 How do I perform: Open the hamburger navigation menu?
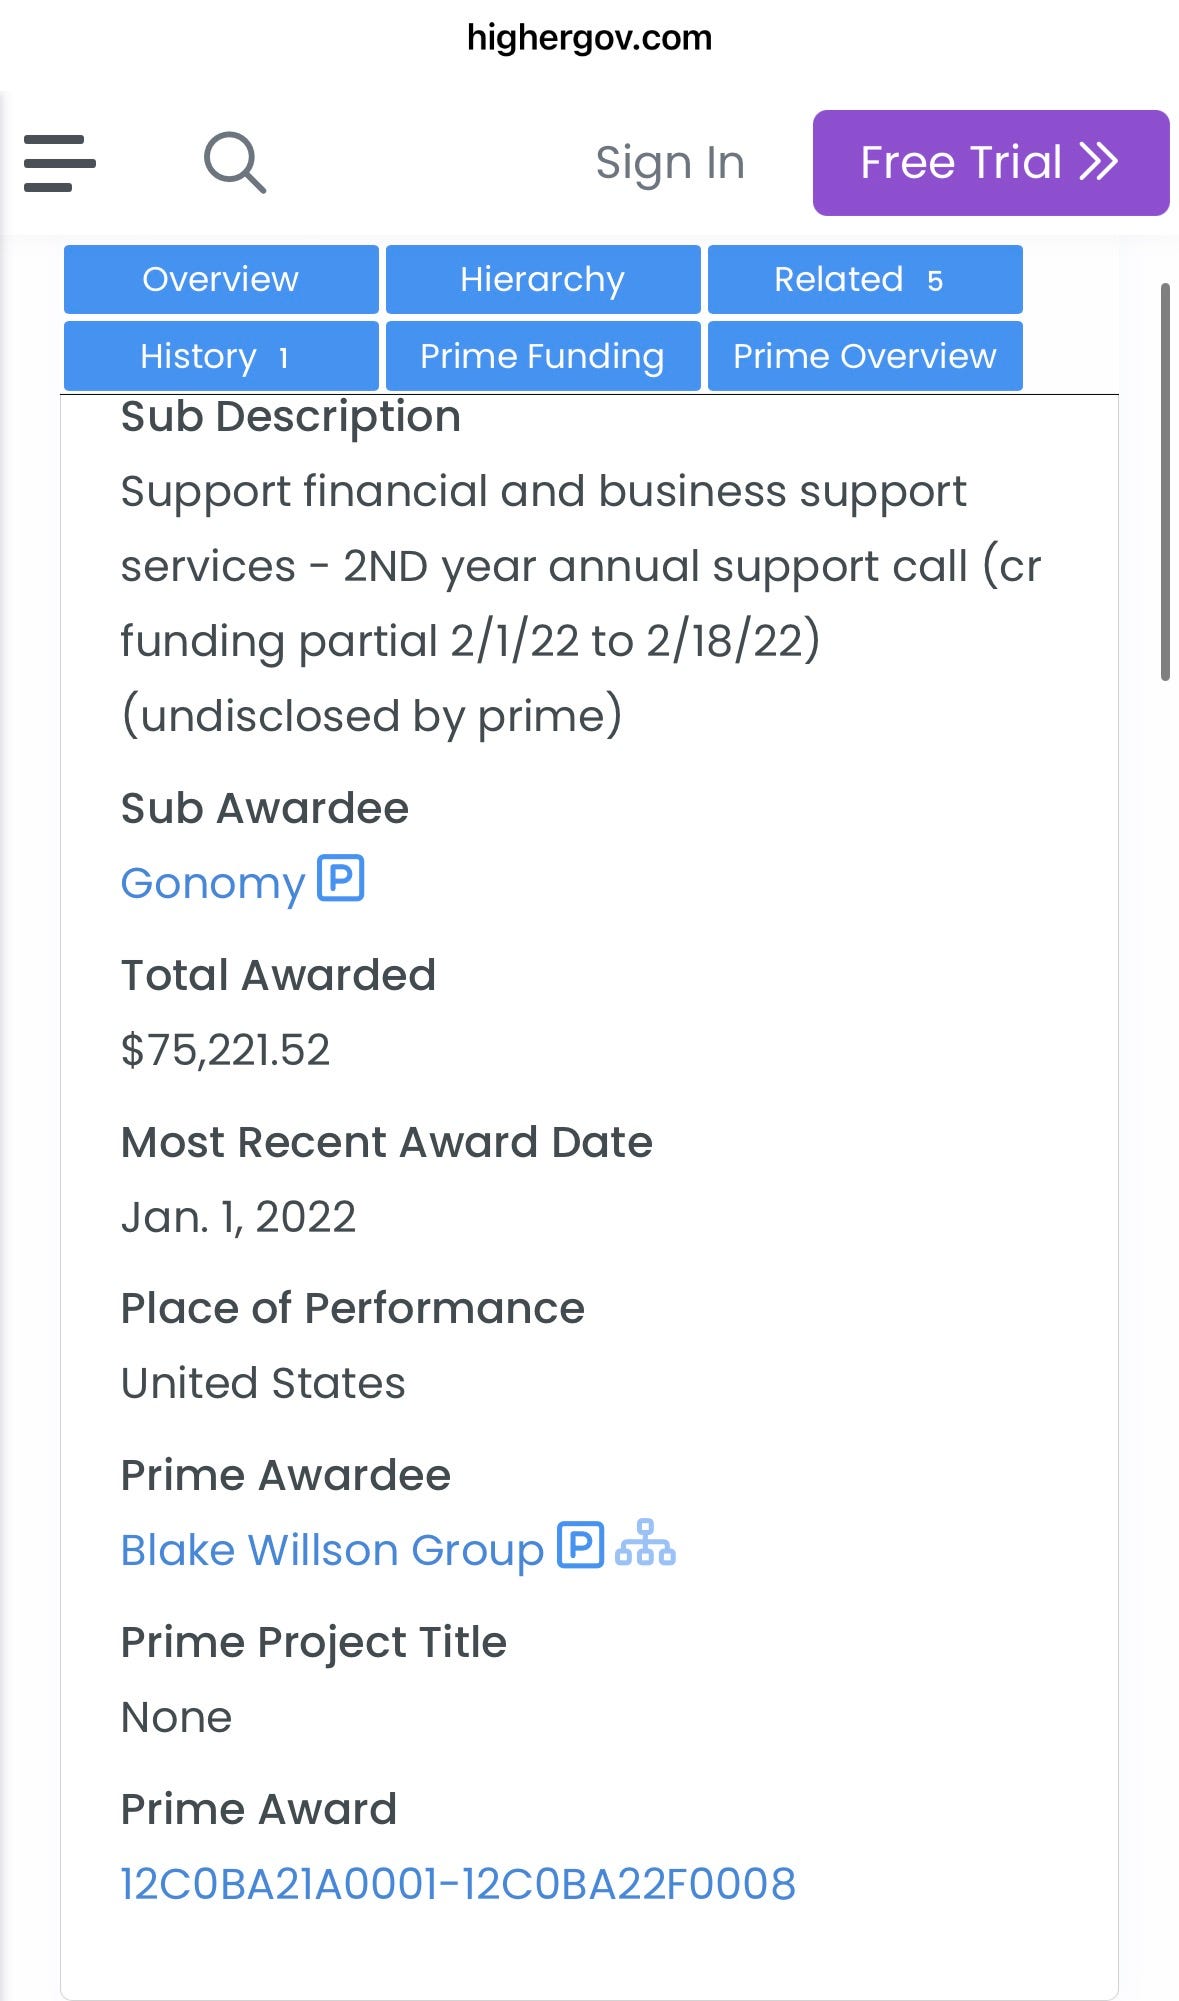point(60,163)
